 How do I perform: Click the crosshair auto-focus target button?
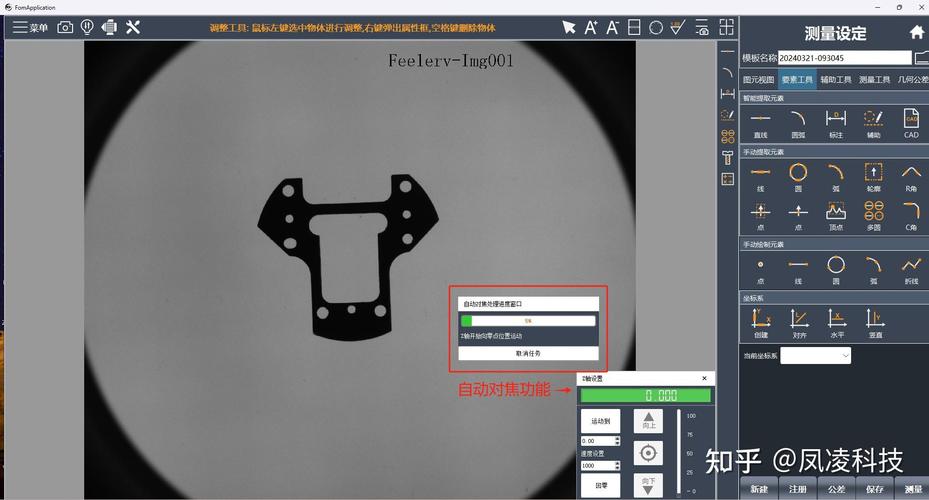tap(648, 453)
